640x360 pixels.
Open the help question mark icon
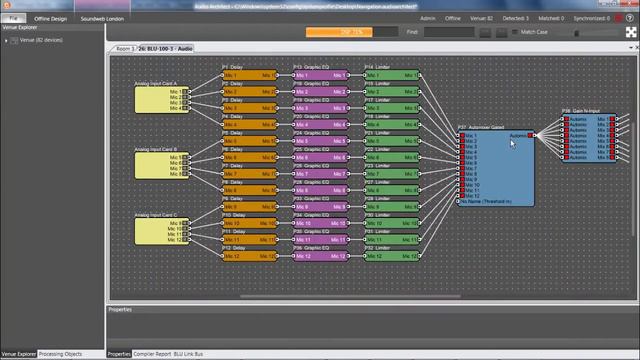(x=630, y=18)
